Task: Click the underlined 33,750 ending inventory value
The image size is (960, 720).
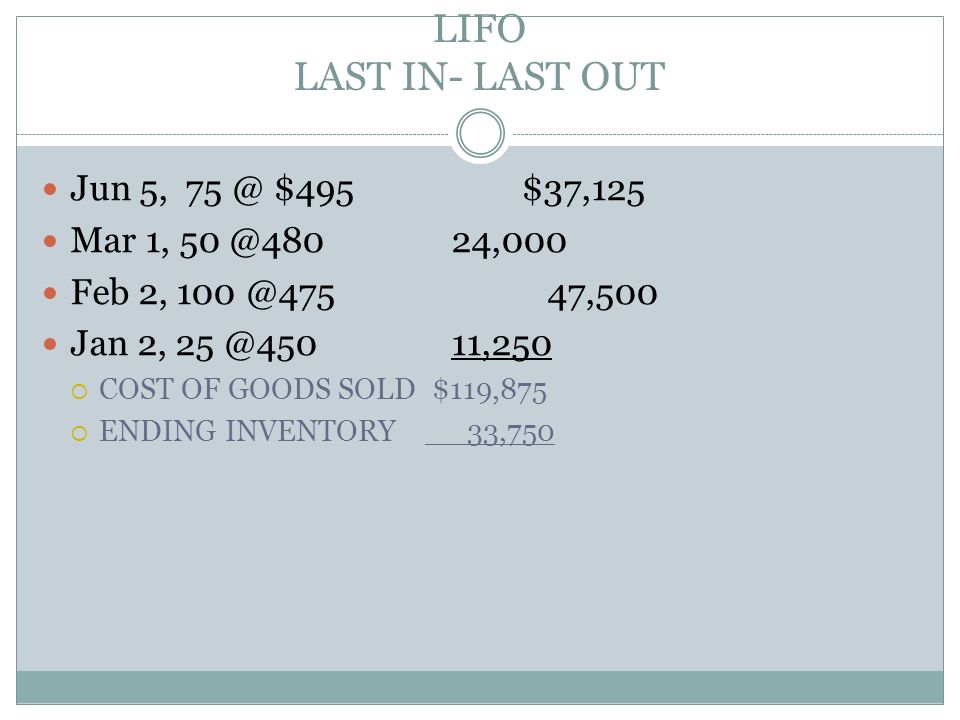Action: tap(510, 434)
